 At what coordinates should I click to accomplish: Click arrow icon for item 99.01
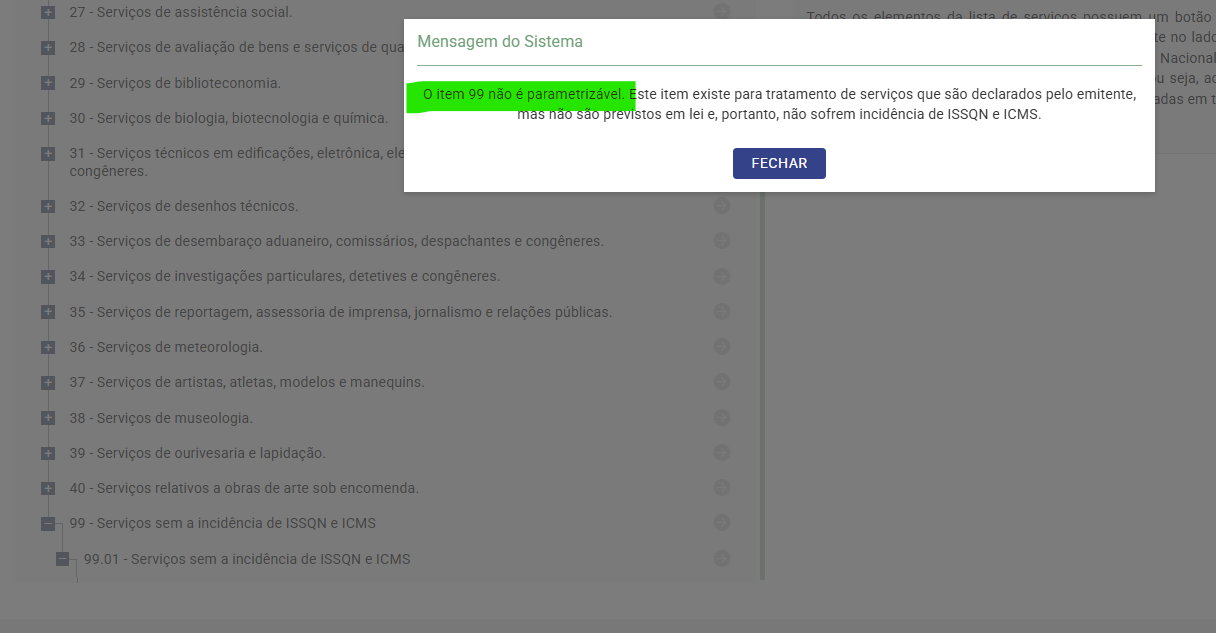tap(722, 558)
